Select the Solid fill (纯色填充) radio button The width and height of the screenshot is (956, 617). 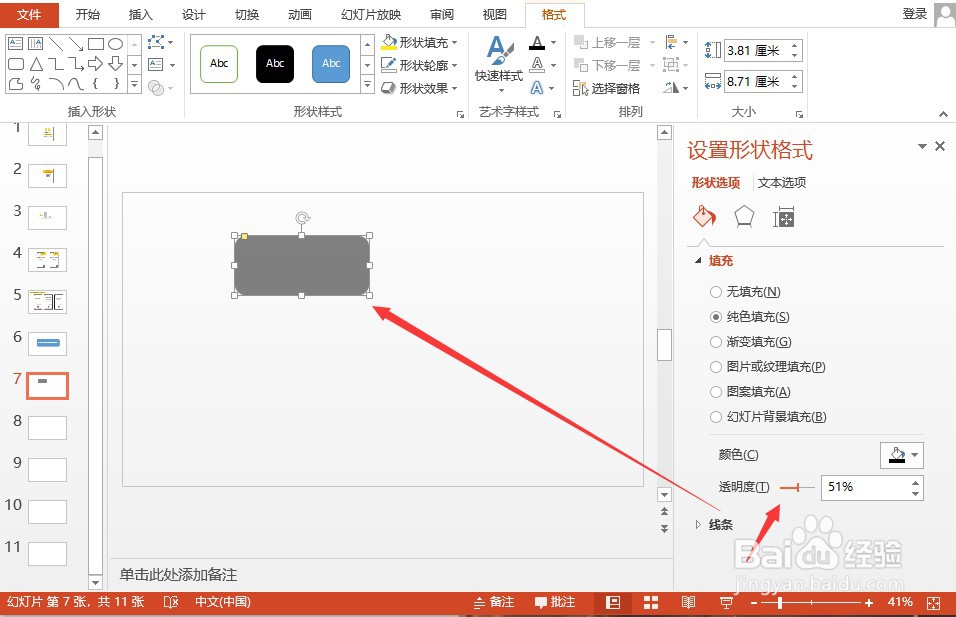click(716, 317)
